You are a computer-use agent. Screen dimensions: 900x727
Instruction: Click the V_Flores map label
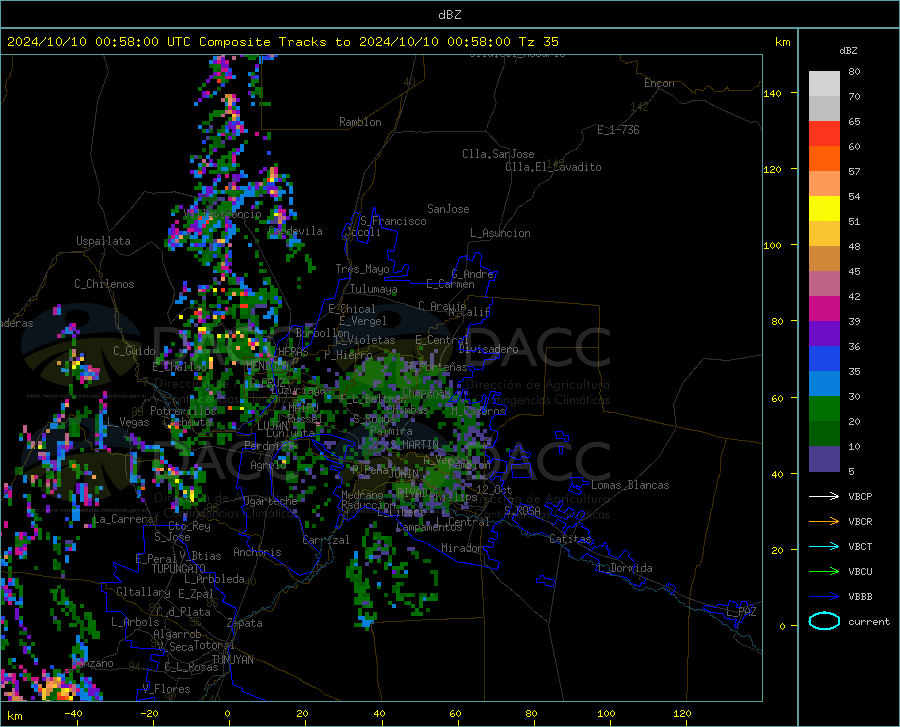pyautogui.click(x=166, y=689)
